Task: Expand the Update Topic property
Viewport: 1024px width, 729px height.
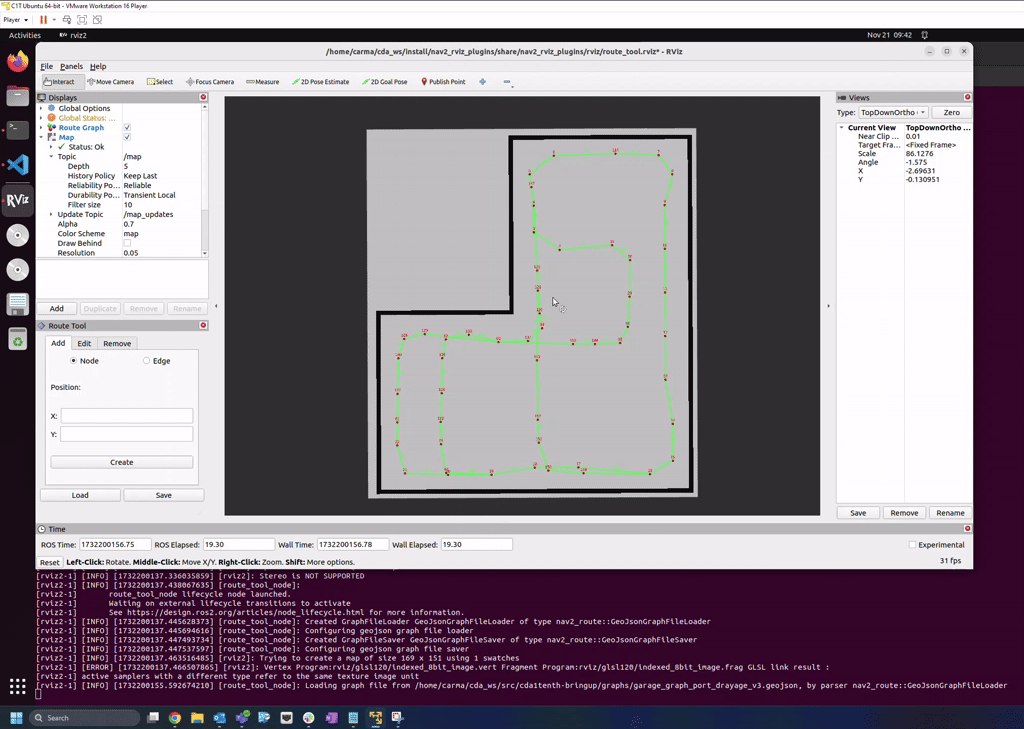Action: point(51,214)
